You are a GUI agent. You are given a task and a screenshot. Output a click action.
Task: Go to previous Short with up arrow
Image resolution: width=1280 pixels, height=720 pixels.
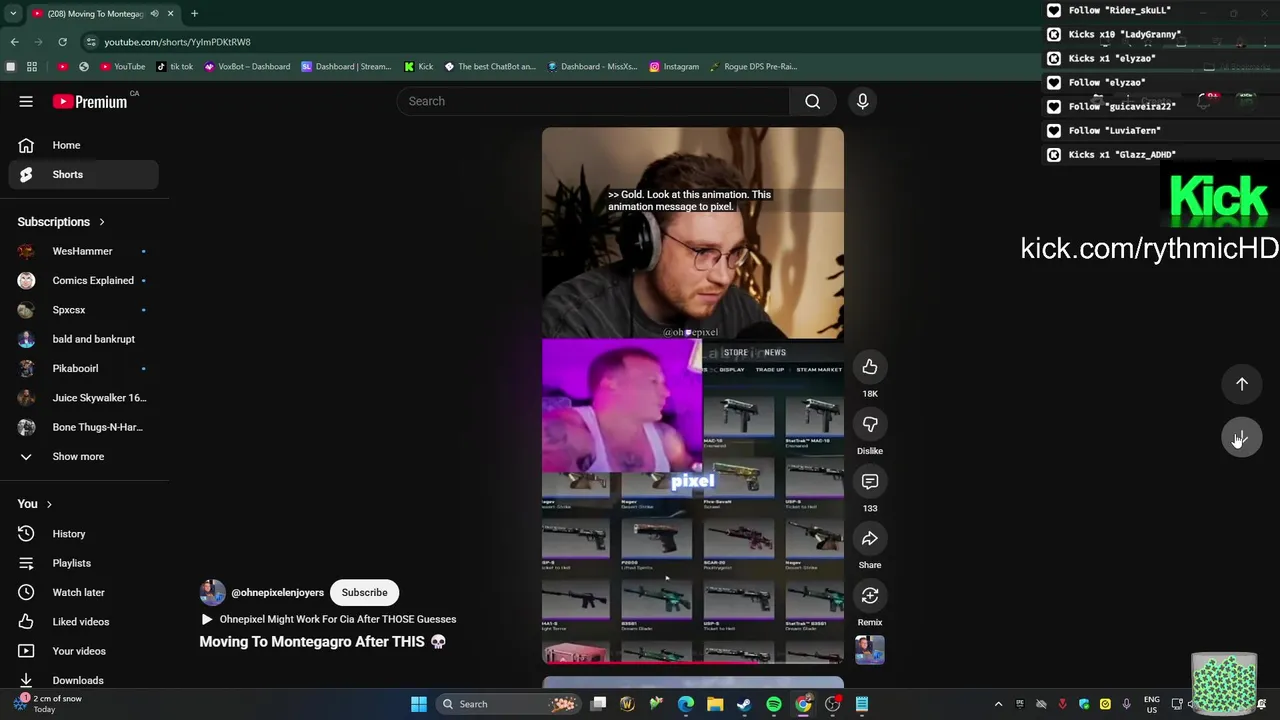pos(1241,384)
